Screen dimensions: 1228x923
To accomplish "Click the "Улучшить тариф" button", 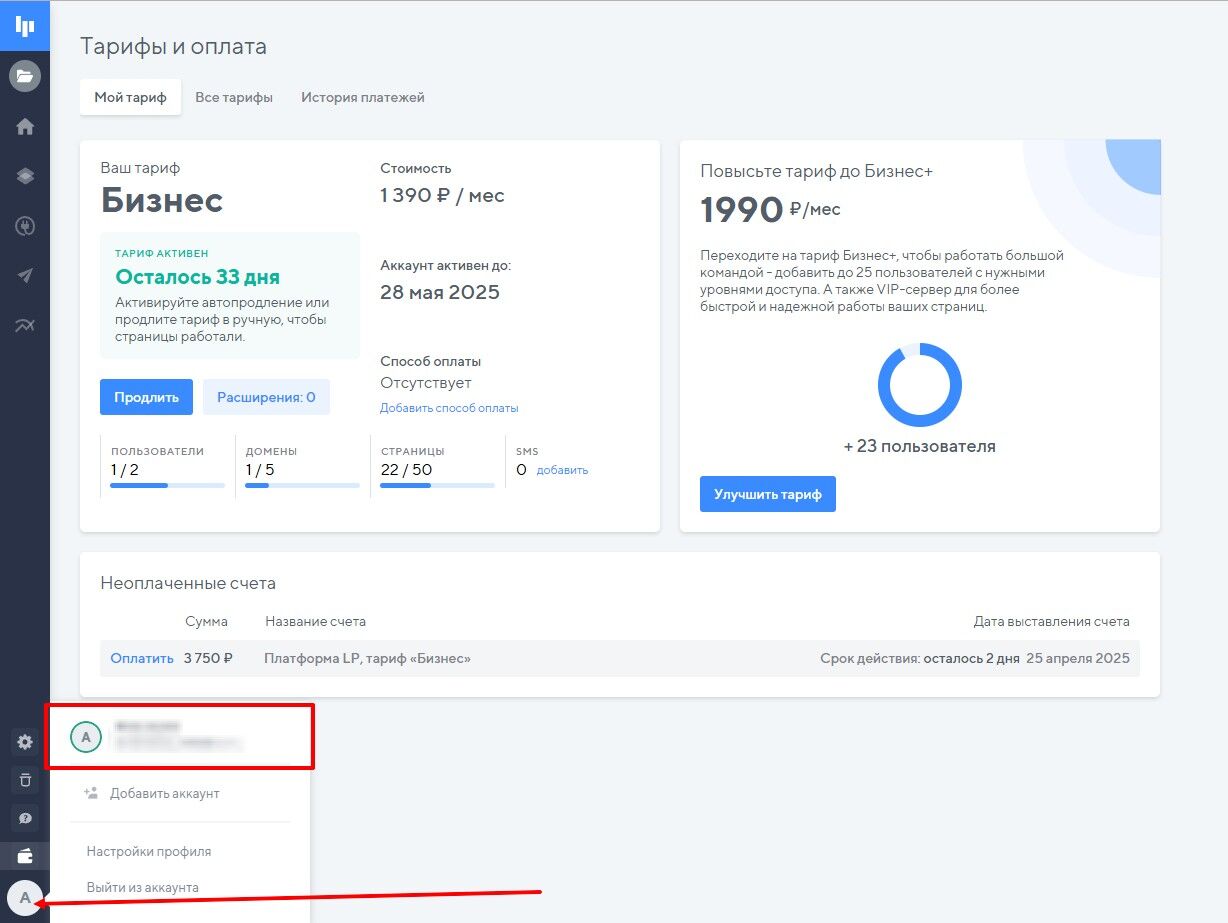I will point(767,494).
